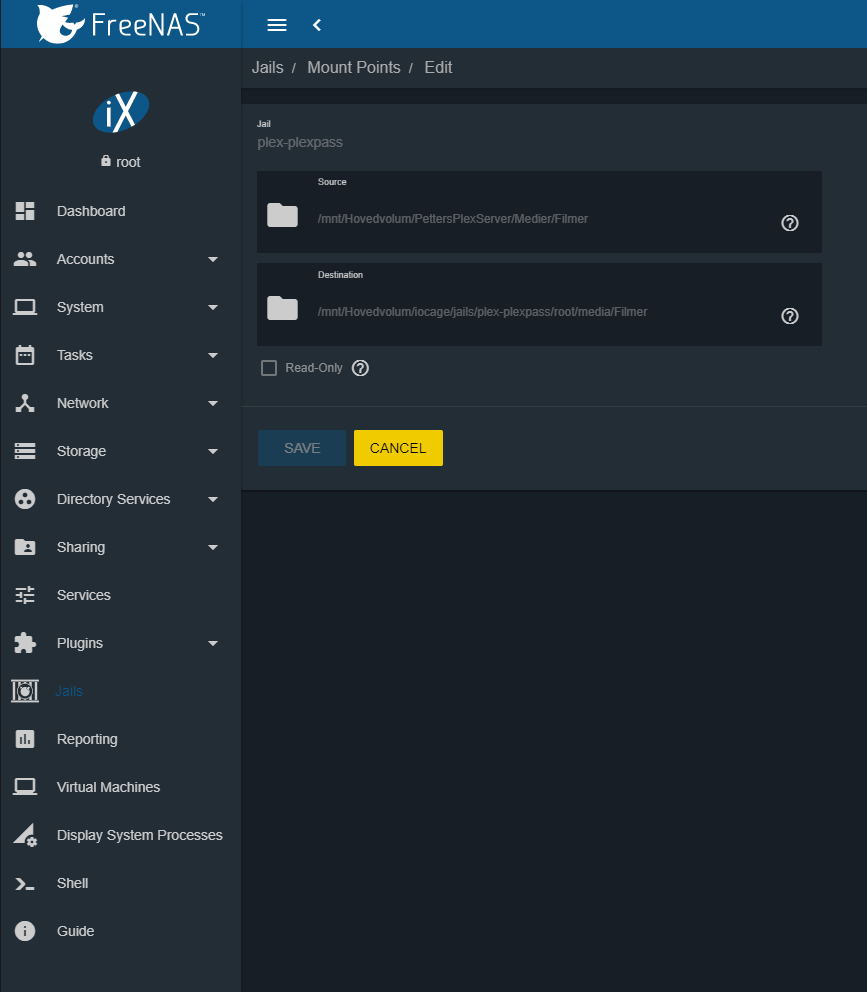The image size is (867, 992).
Task: Collapse sidebar with the left chevron
Action: (x=317, y=25)
